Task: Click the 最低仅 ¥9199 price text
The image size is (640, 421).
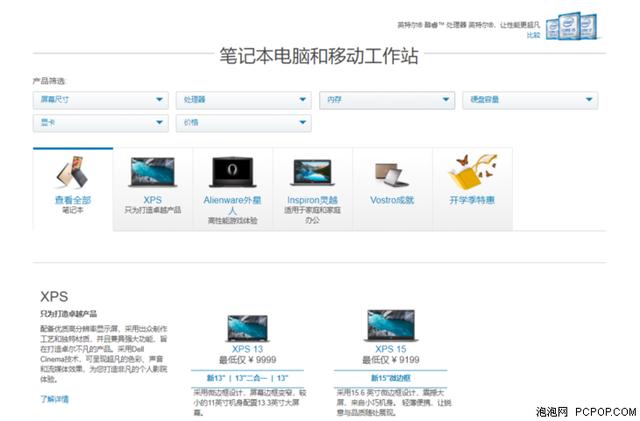Action: pos(391,360)
